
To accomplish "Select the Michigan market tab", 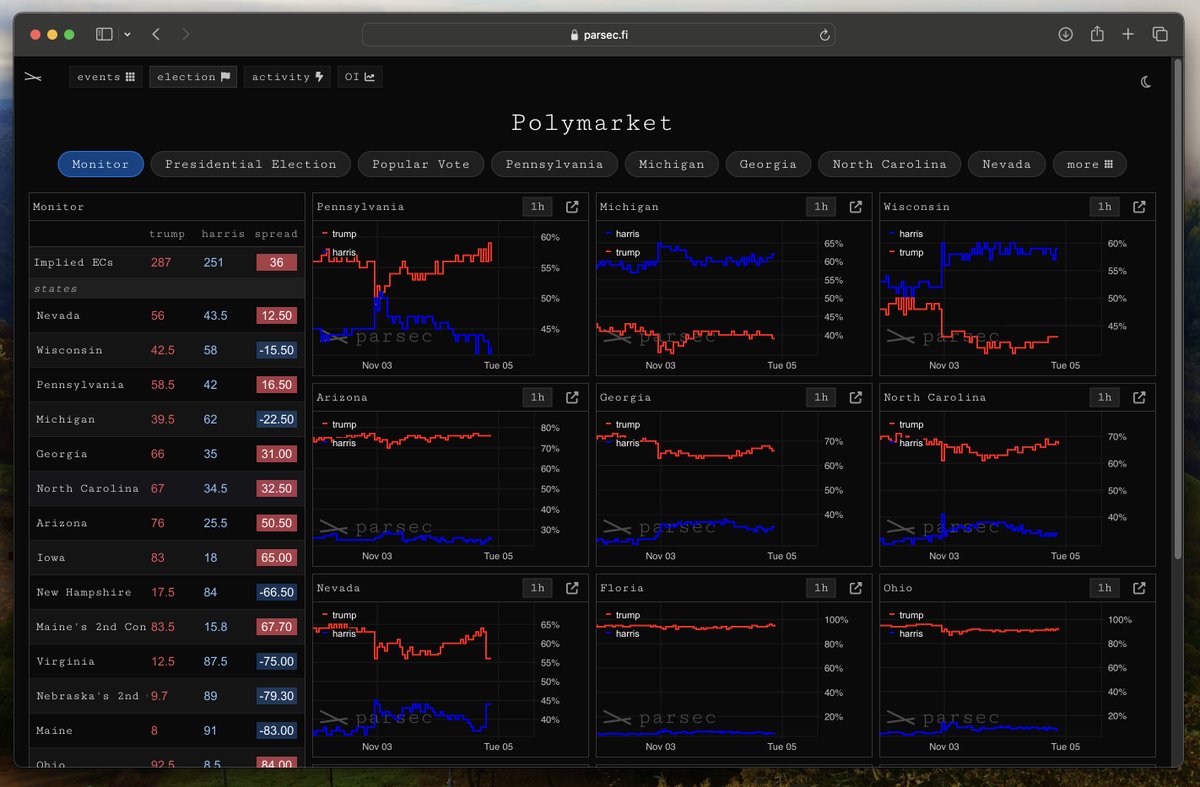I will coord(671,164).
